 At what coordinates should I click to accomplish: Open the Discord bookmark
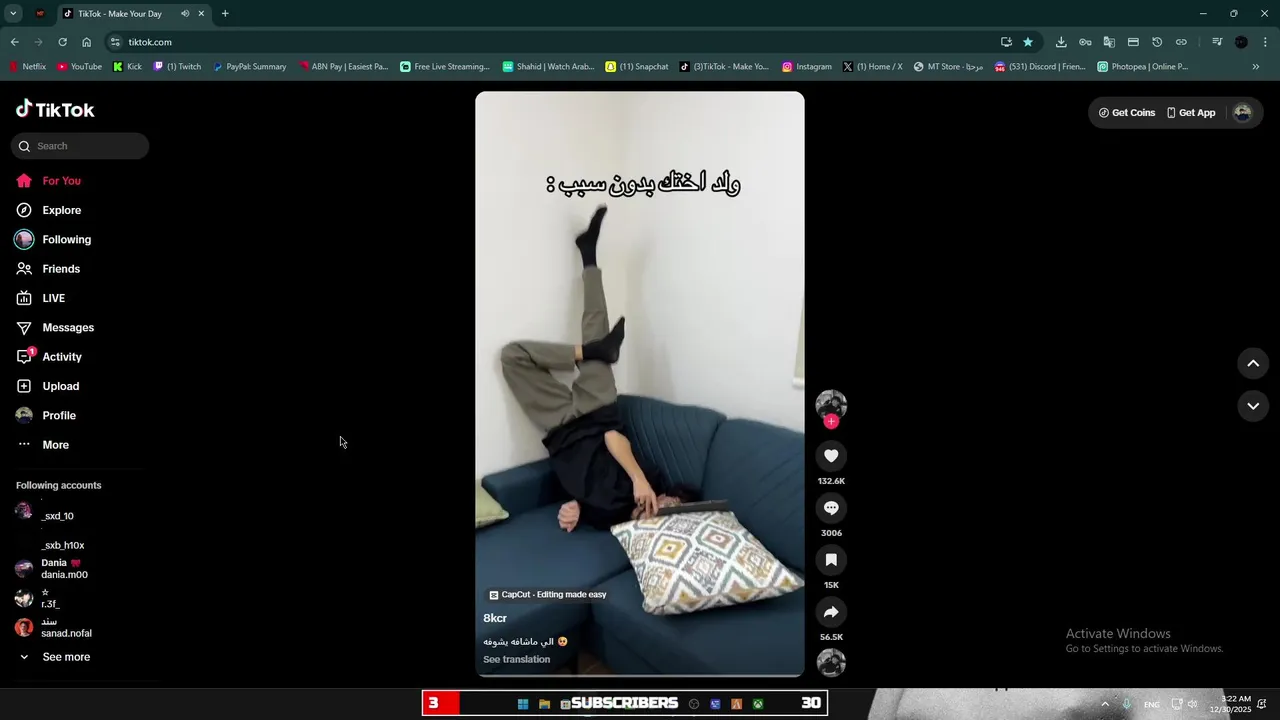(1040, 67)
